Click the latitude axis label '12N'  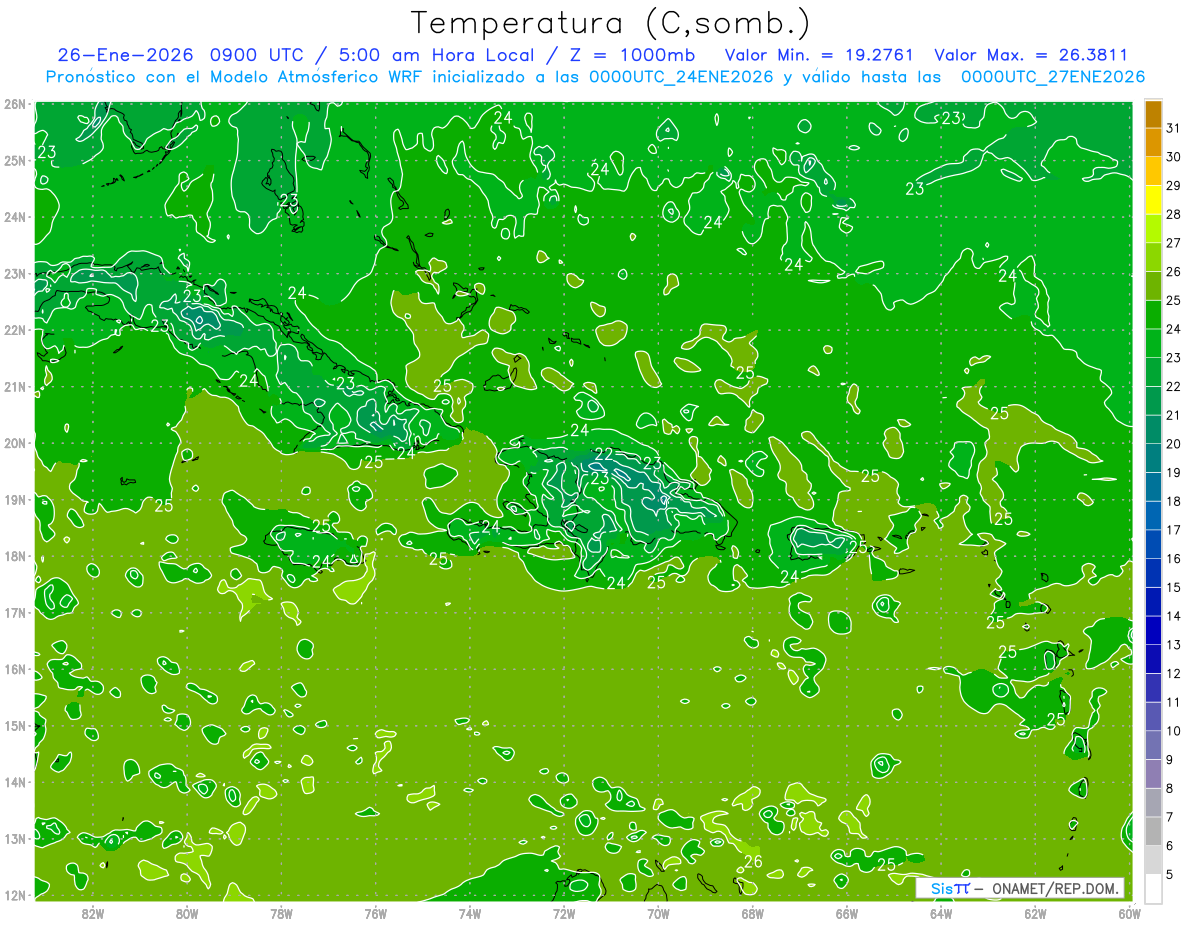click(15, 895)
